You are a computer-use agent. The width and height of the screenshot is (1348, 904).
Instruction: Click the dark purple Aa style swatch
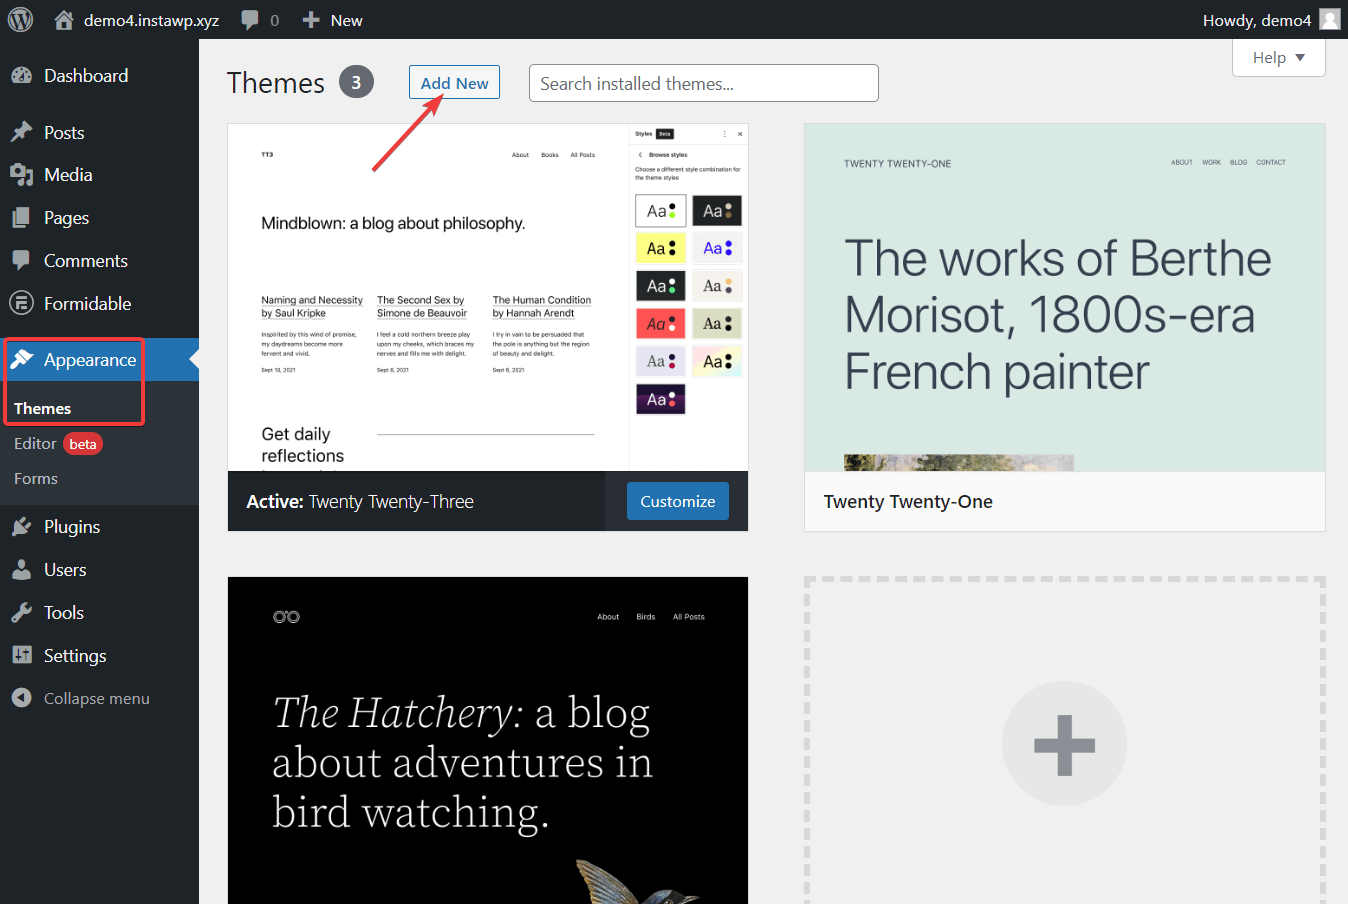(x=661, y=399)
